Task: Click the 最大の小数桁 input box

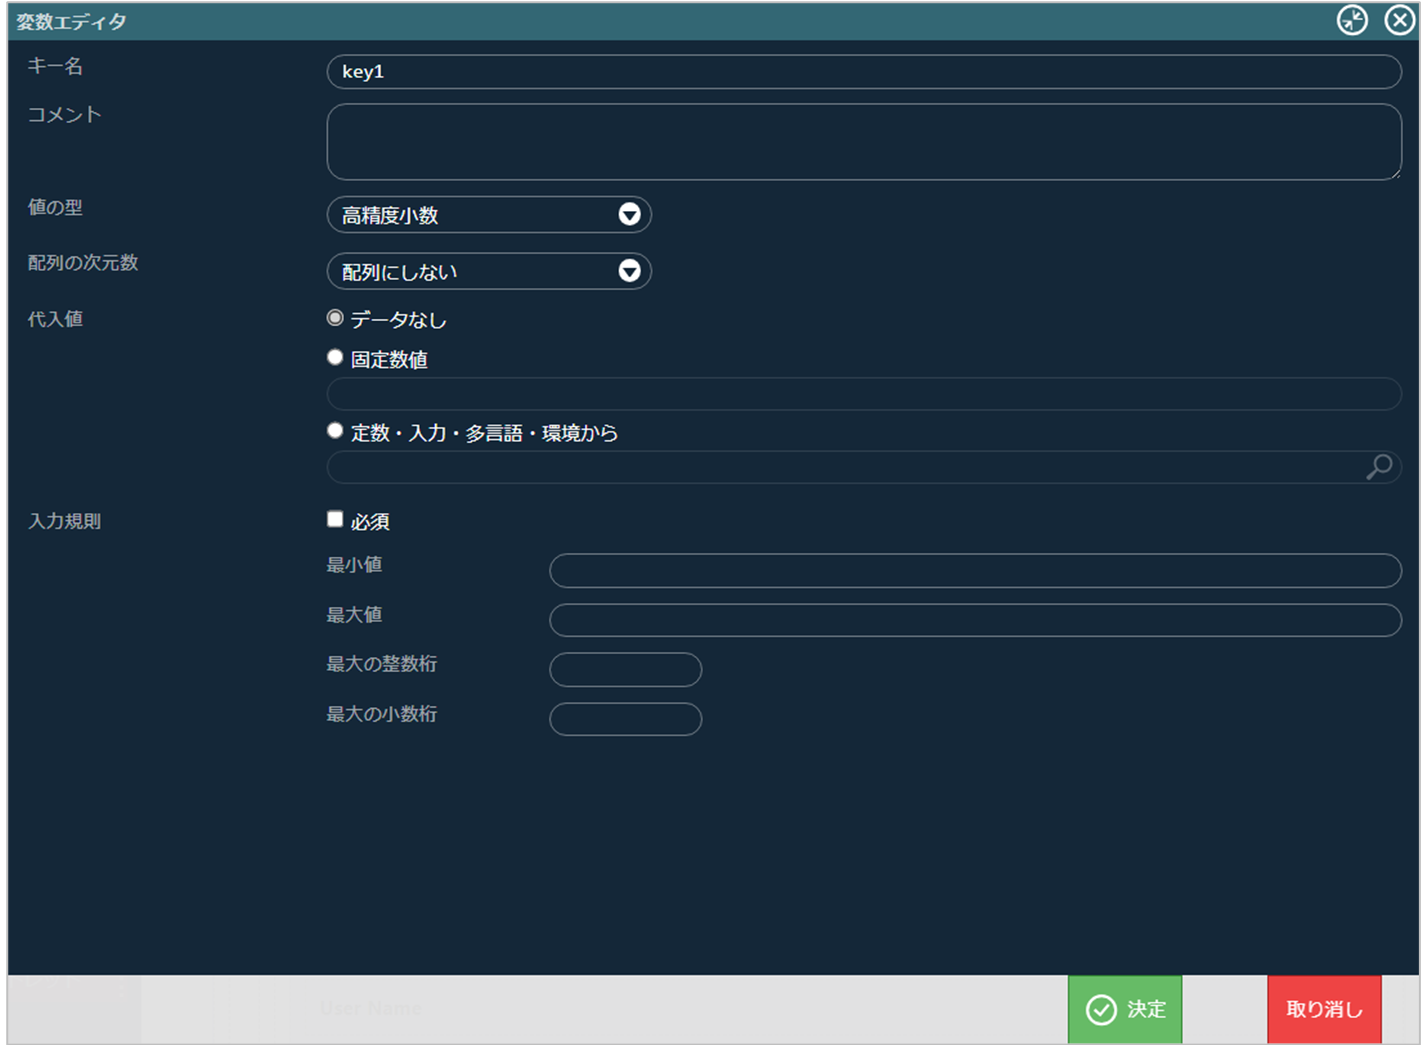Action: point(625,719)
